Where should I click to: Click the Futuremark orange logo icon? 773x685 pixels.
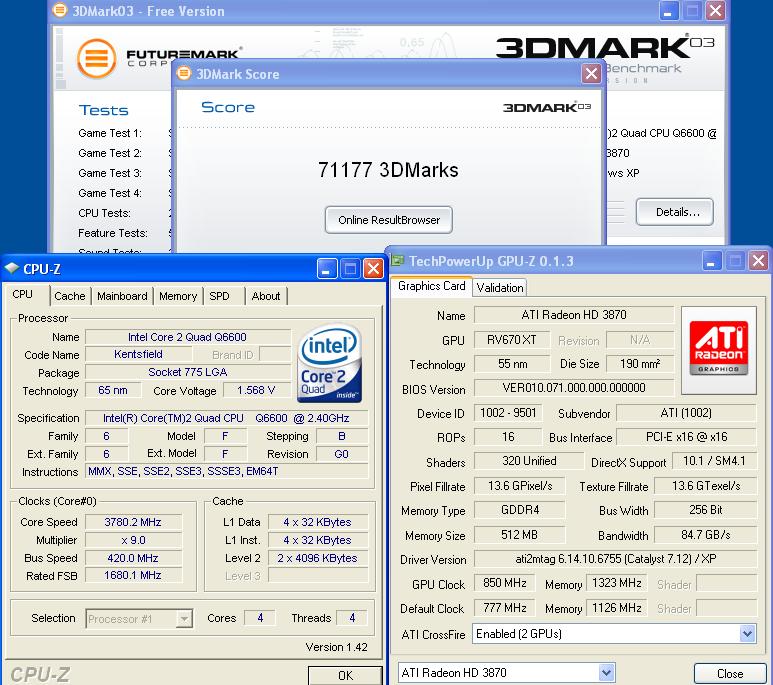click(97, 59)
